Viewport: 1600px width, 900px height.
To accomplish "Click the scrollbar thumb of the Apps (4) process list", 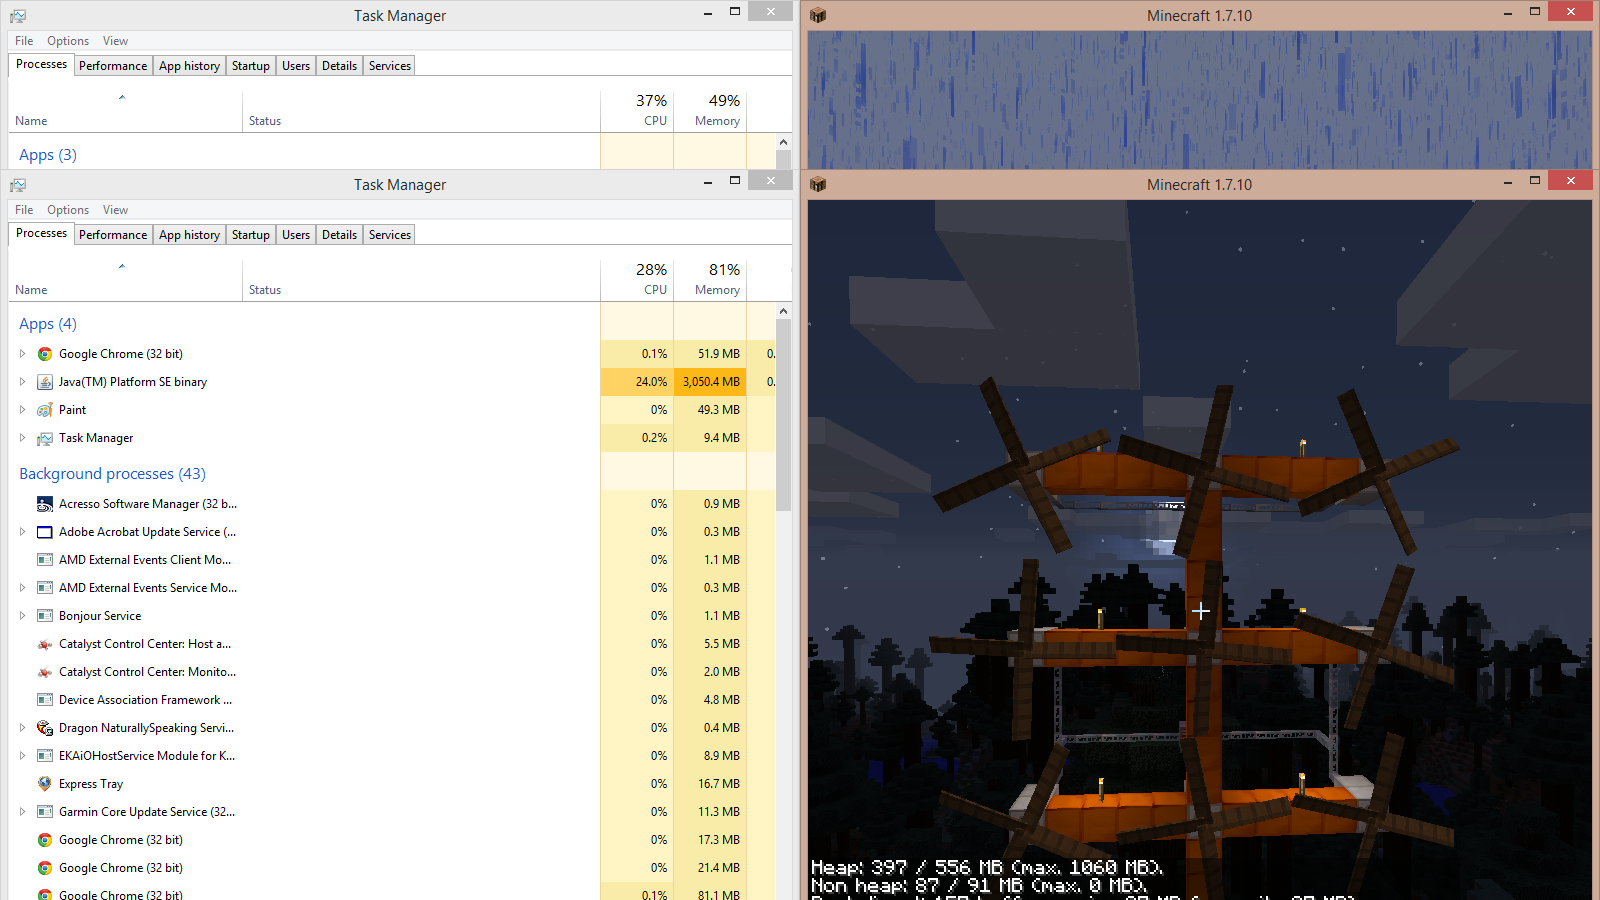I will point(783,415).
